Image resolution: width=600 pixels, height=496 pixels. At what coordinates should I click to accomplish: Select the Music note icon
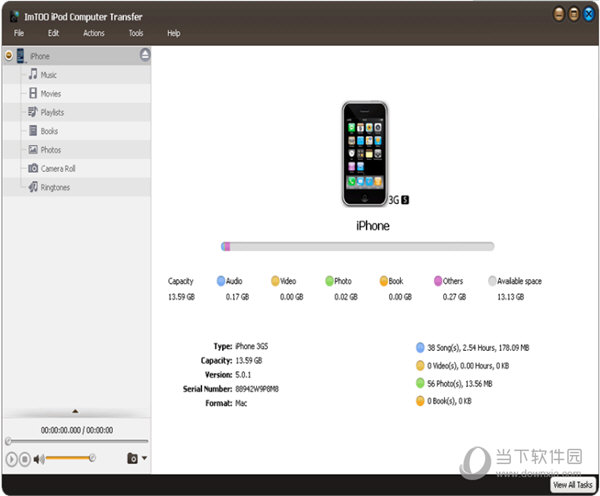coord(33,74)
